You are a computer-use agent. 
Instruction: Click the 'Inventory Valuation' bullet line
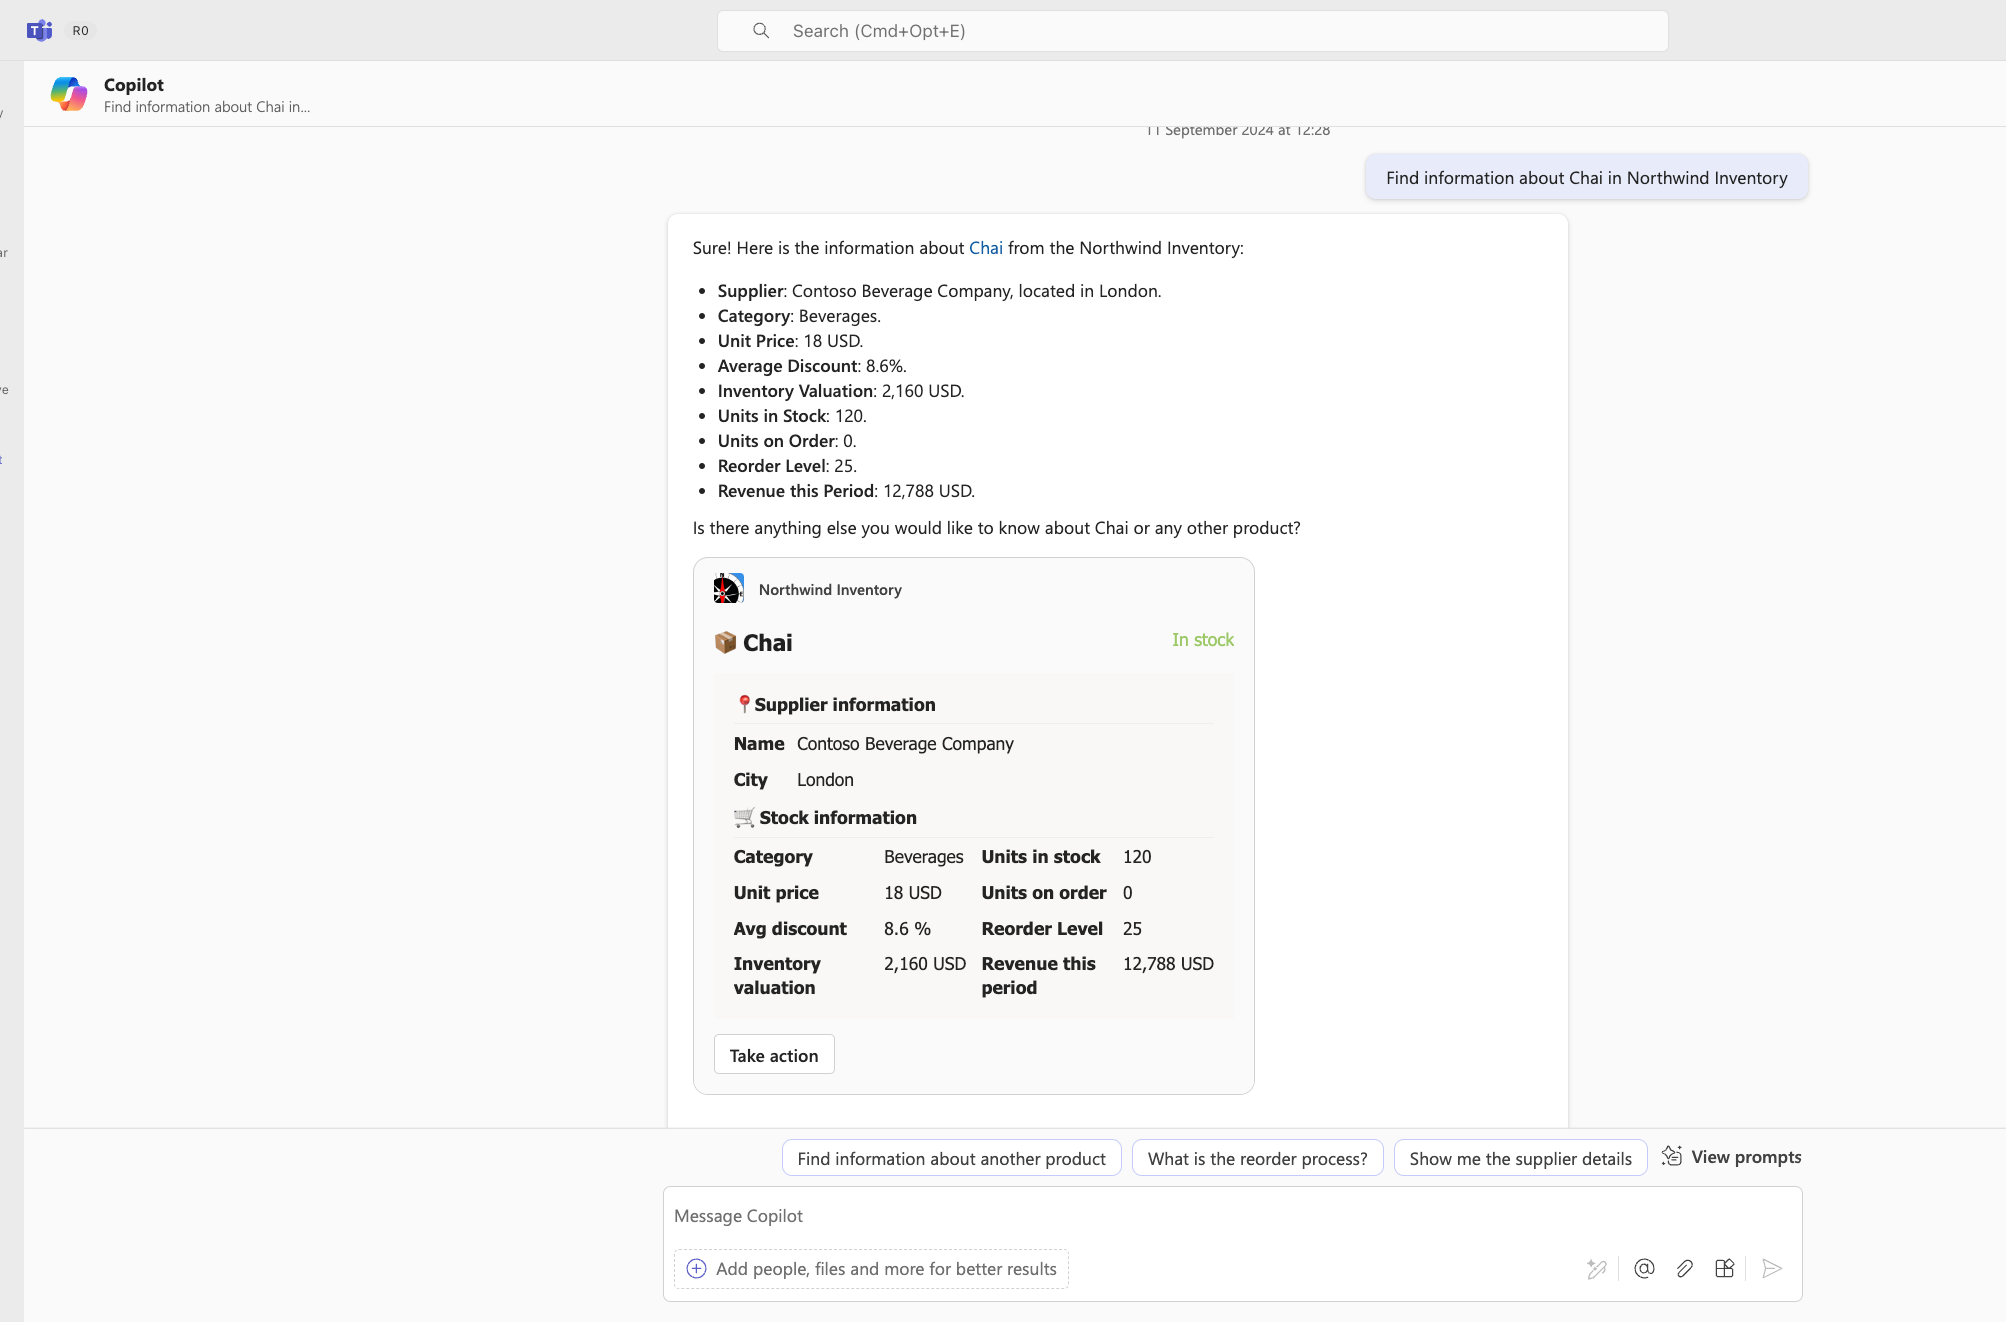coord(841,391)
